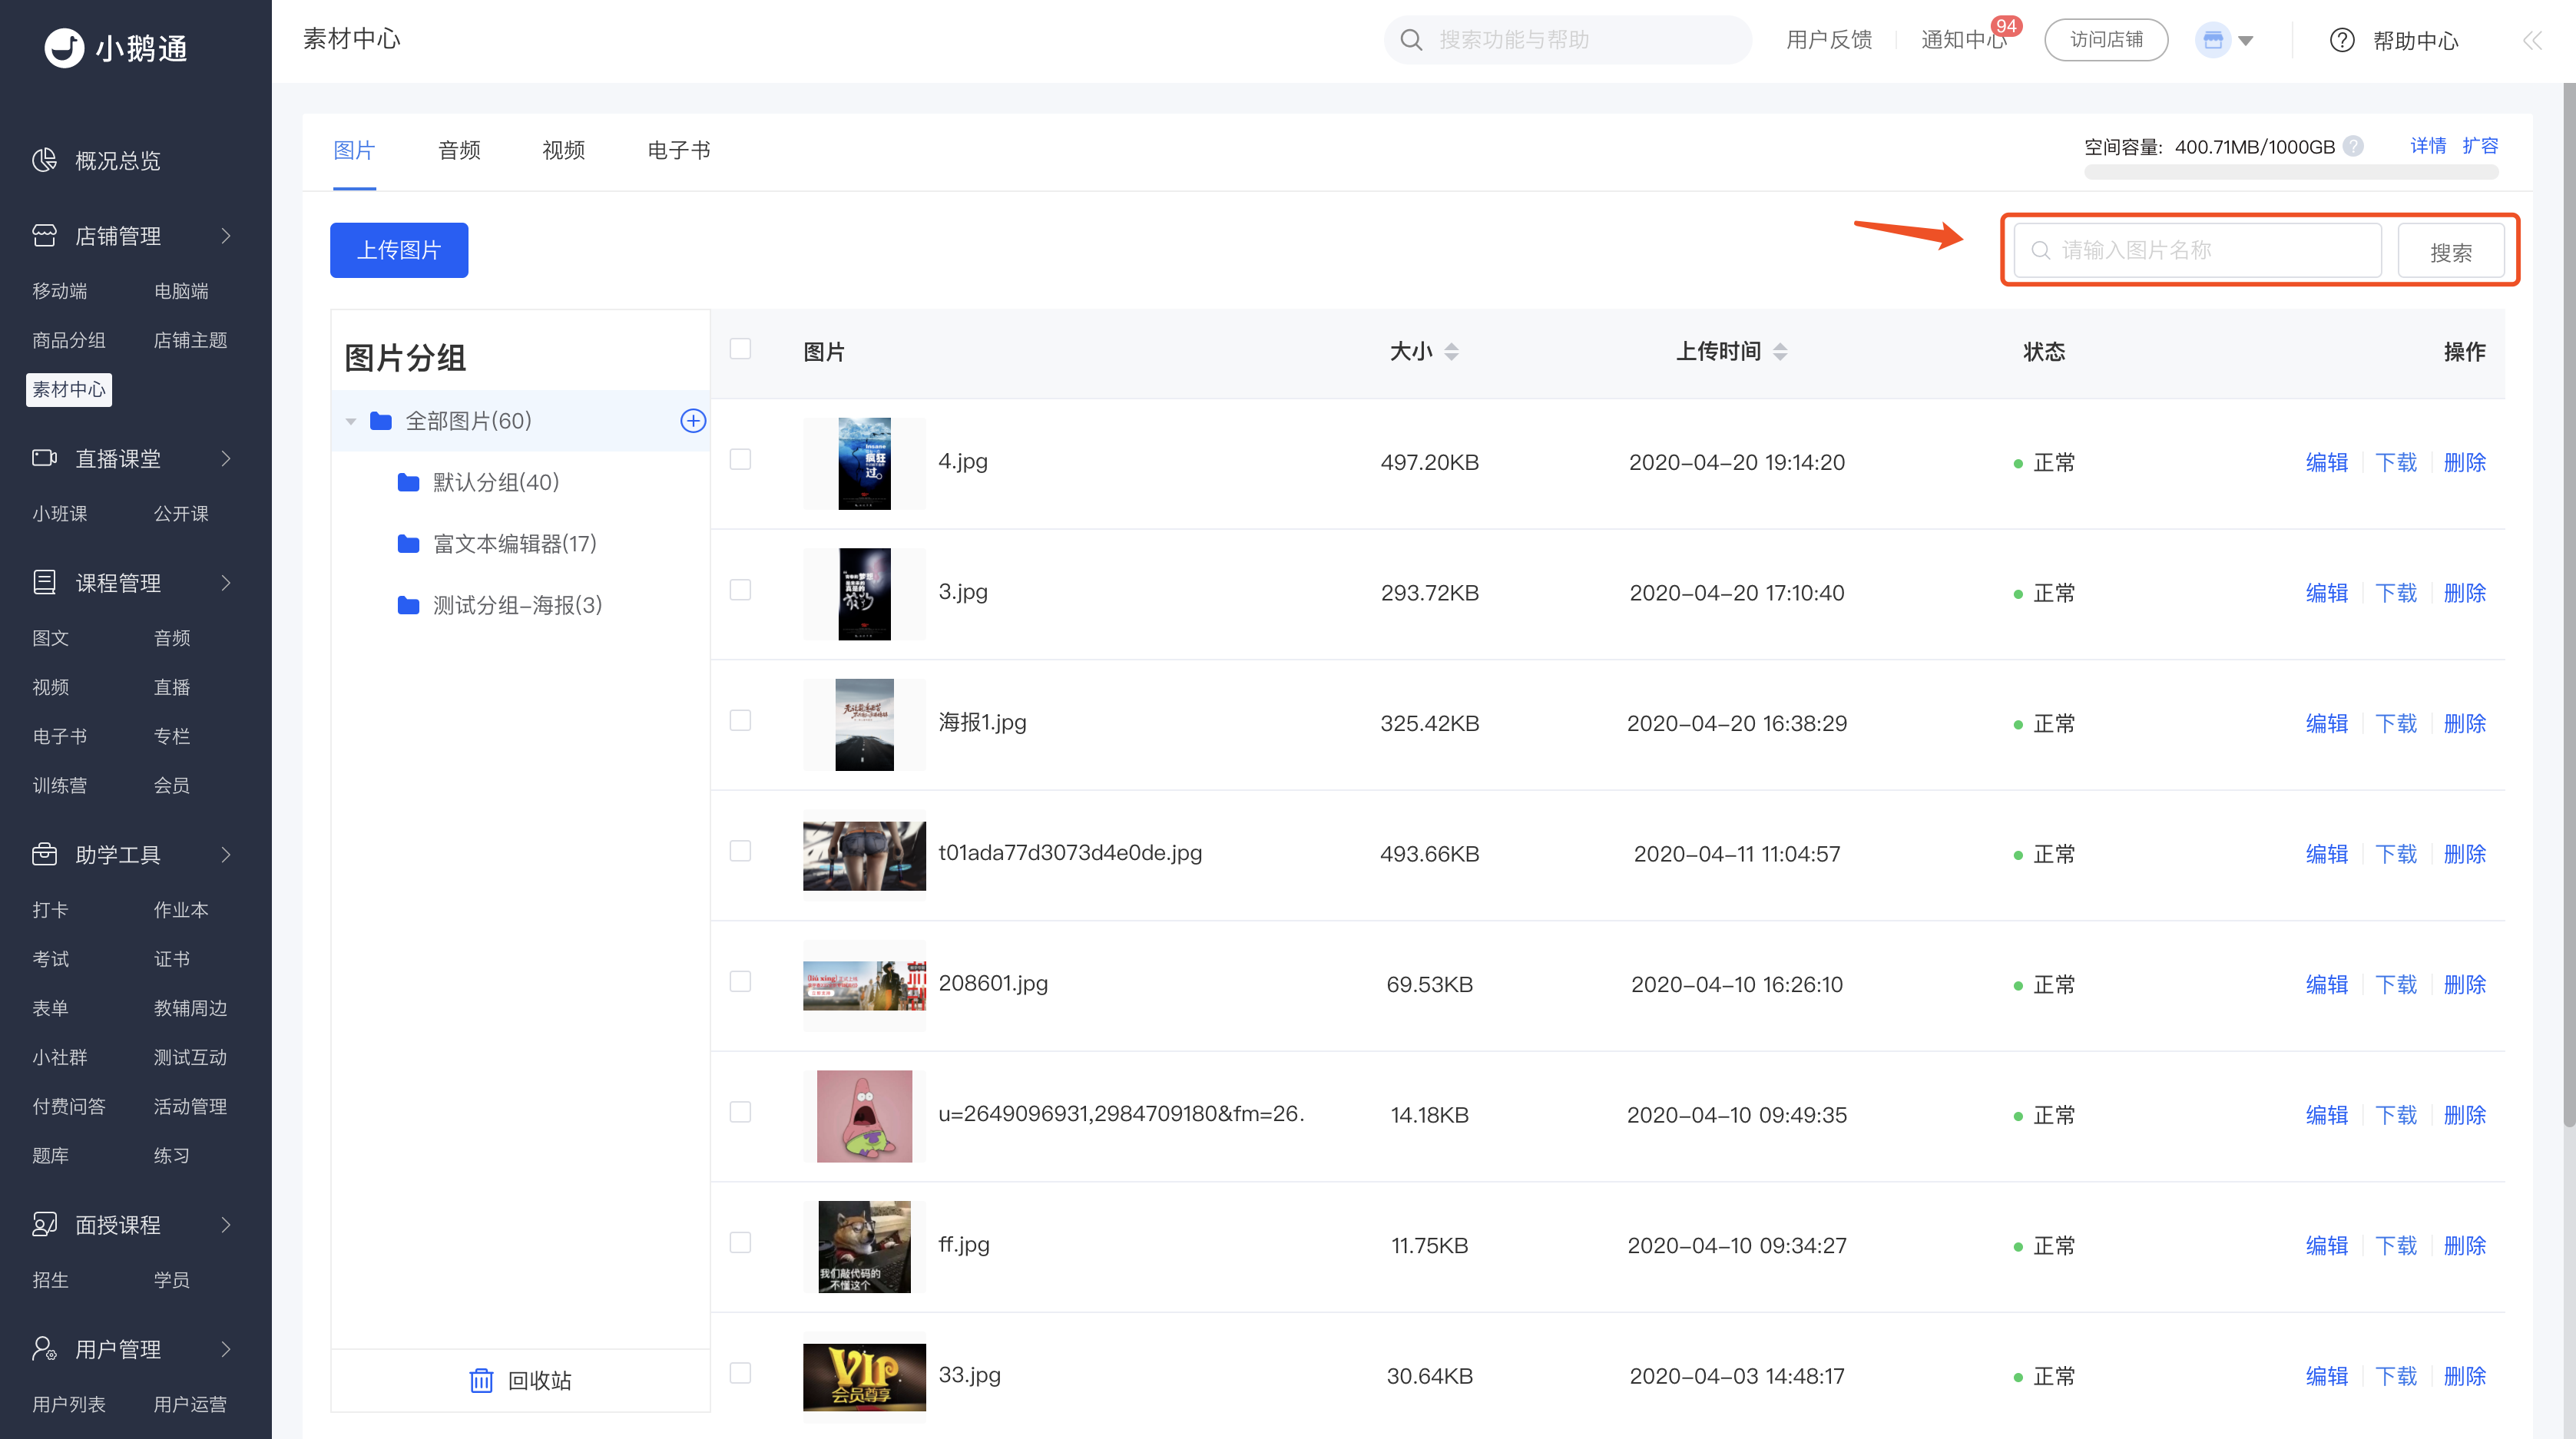Click the 上传图片 button
The height and width of the screenshot is (1439, 2576).
coord(399,250)
